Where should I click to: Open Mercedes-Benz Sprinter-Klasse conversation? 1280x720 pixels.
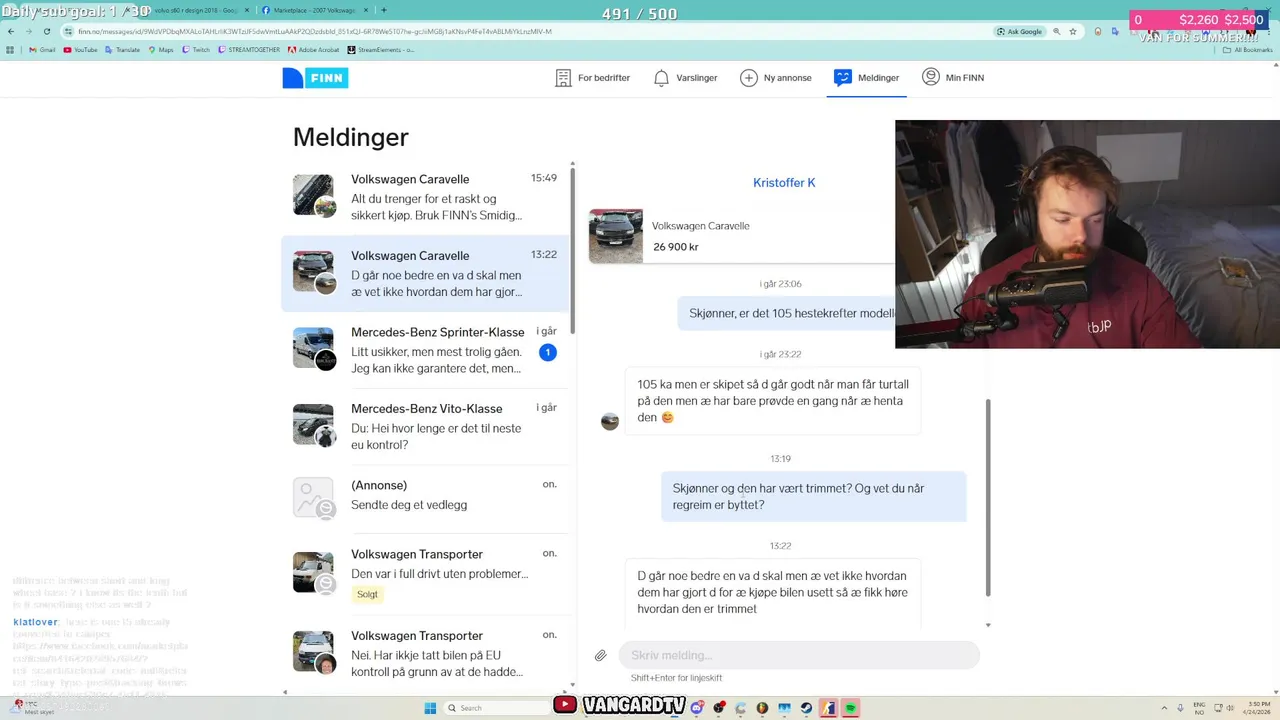pyautogui.click(x=425, y=350)
